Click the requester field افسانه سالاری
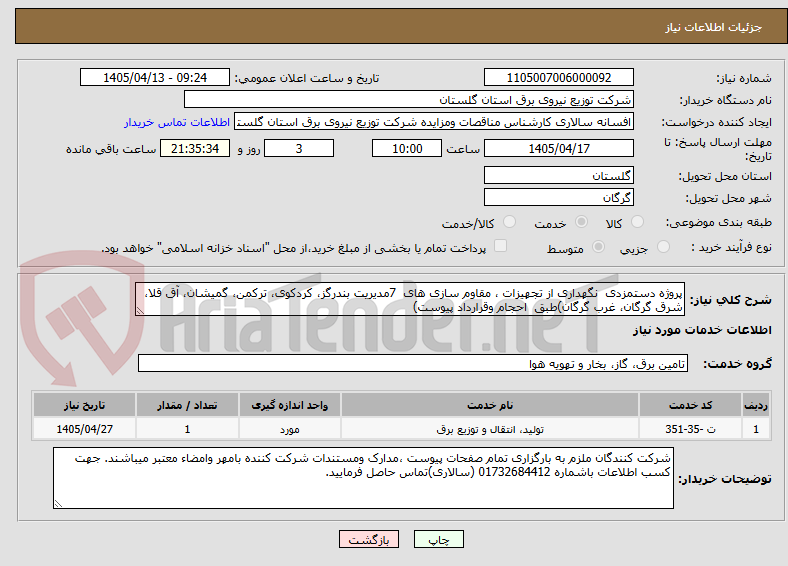This screenshot has width=788, height=566. [x=434, y=122]
